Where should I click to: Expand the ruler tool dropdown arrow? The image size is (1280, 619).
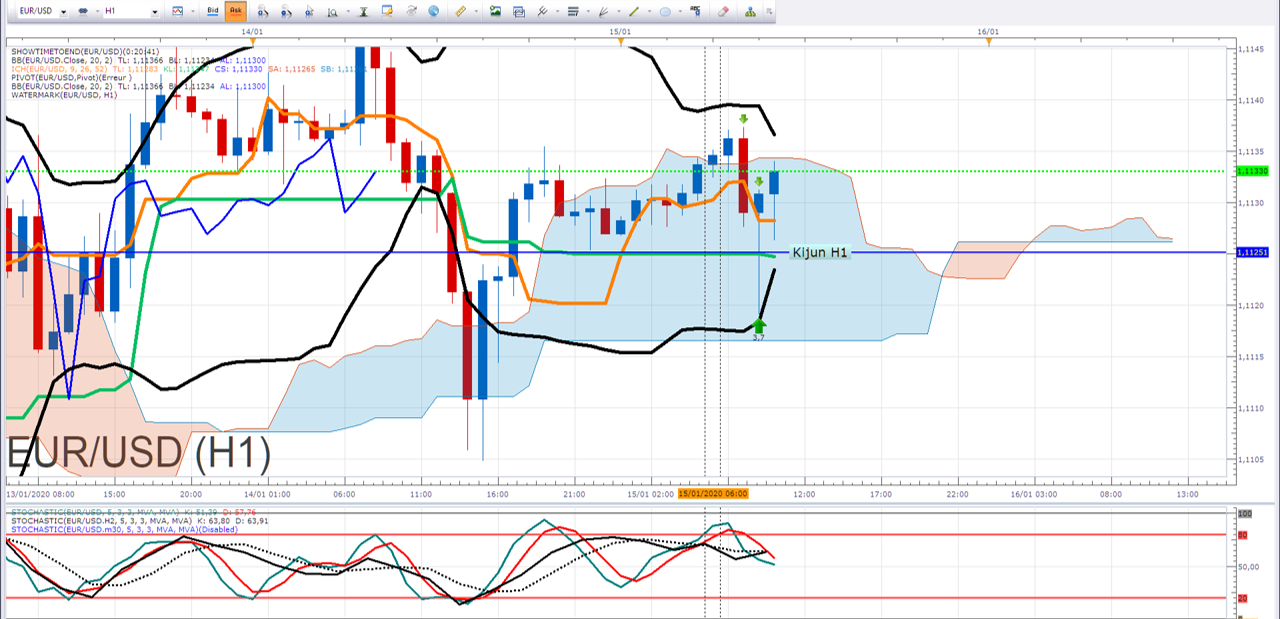(476, 11)
